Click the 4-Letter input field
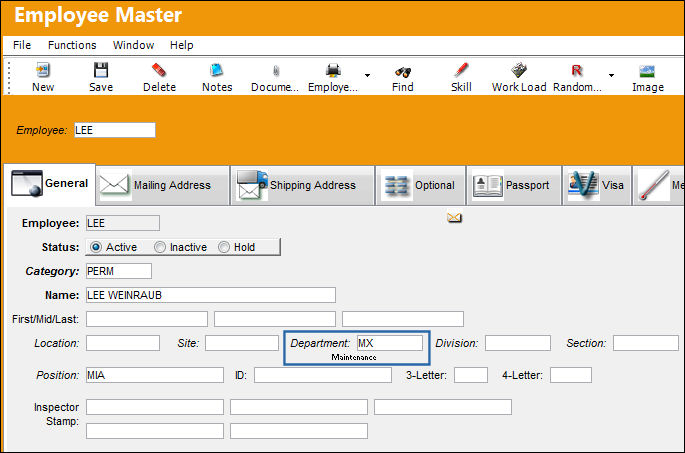This screenshot has width=685, height=453. (571, 375)
